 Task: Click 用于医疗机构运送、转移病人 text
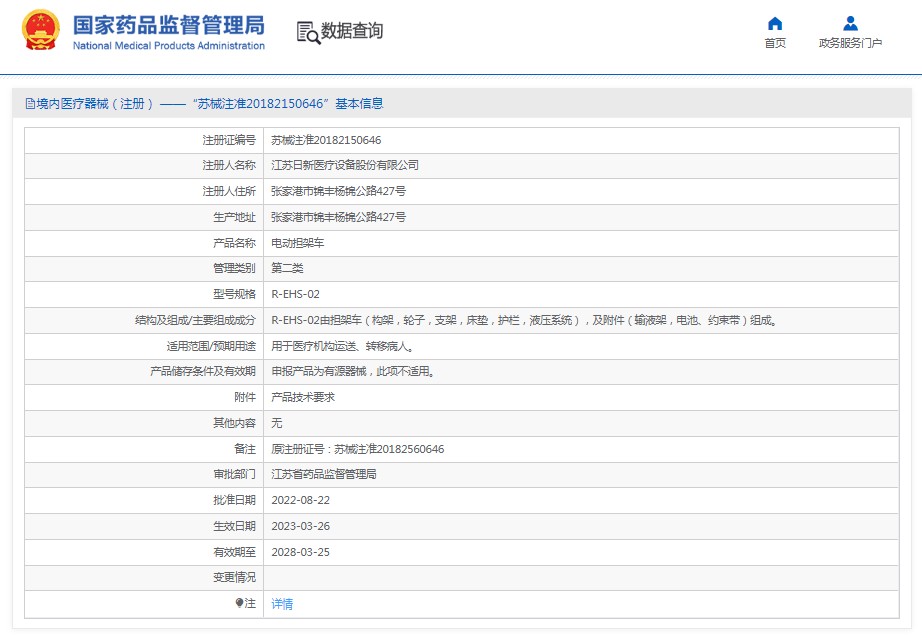[x=342, y=346]
